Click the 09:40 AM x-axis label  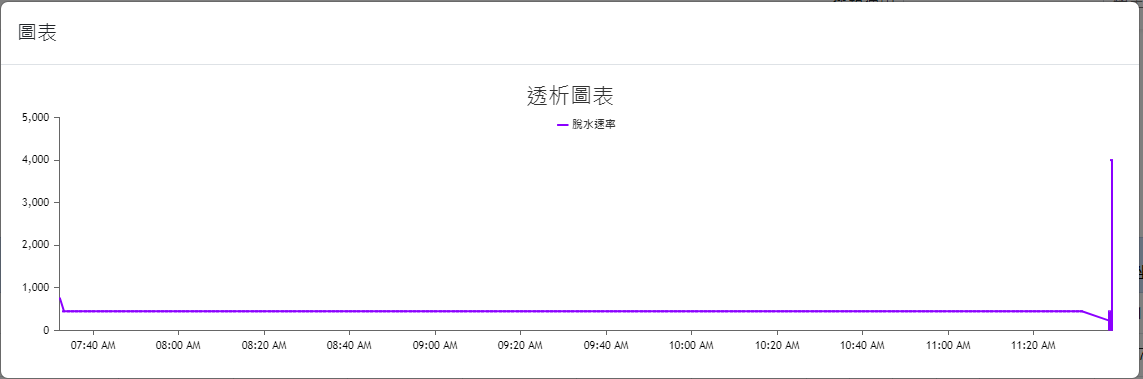point(606,345)
